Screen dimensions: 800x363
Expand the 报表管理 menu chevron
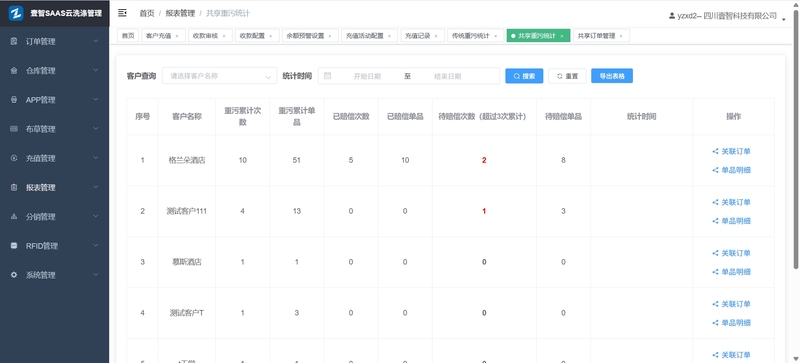click(96, 187)
